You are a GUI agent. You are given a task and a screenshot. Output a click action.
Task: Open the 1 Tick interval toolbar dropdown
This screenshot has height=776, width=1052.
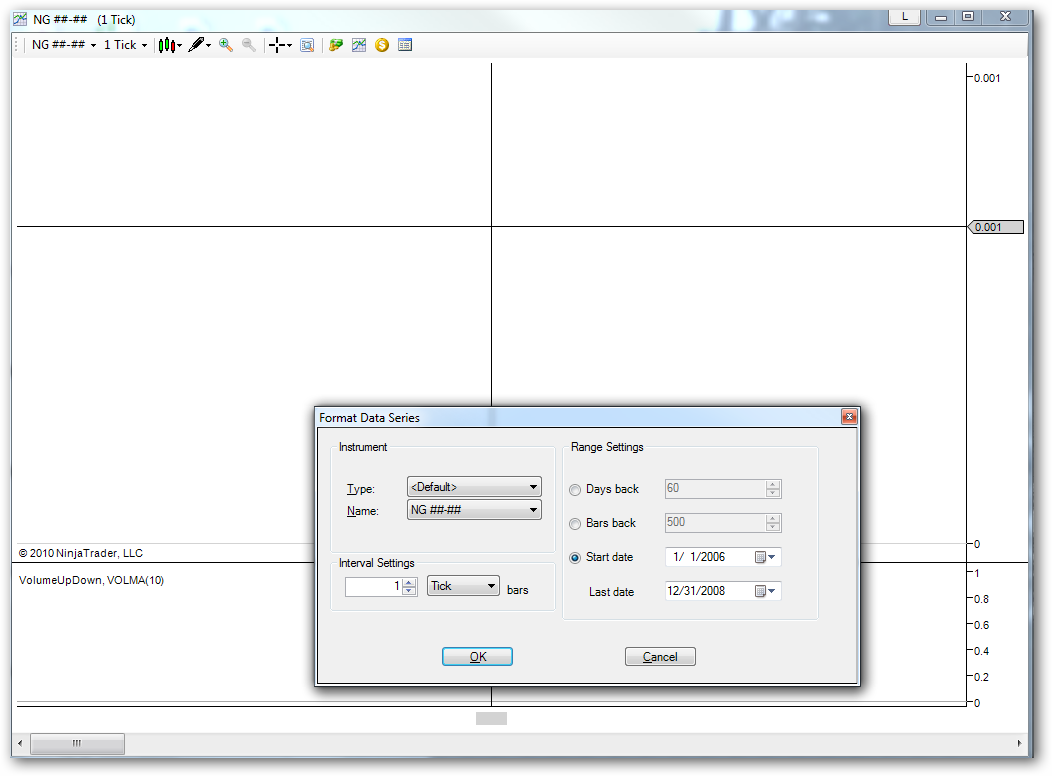[x=125, y=45]
